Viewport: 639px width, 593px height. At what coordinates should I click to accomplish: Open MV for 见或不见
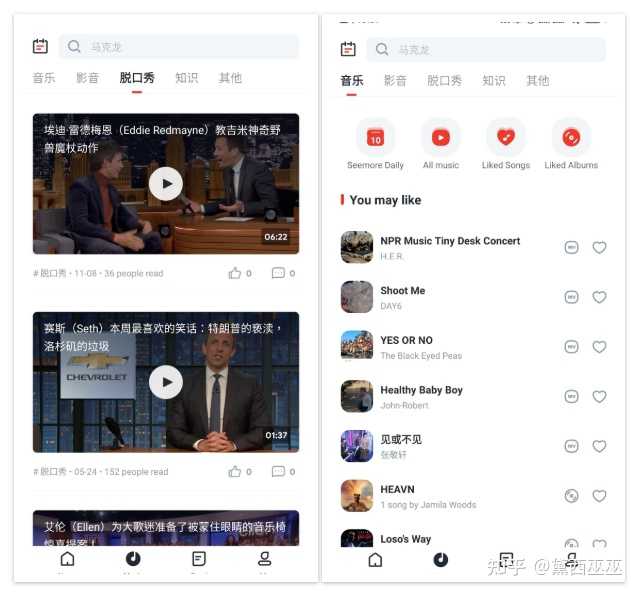click(x=571, y=446)
